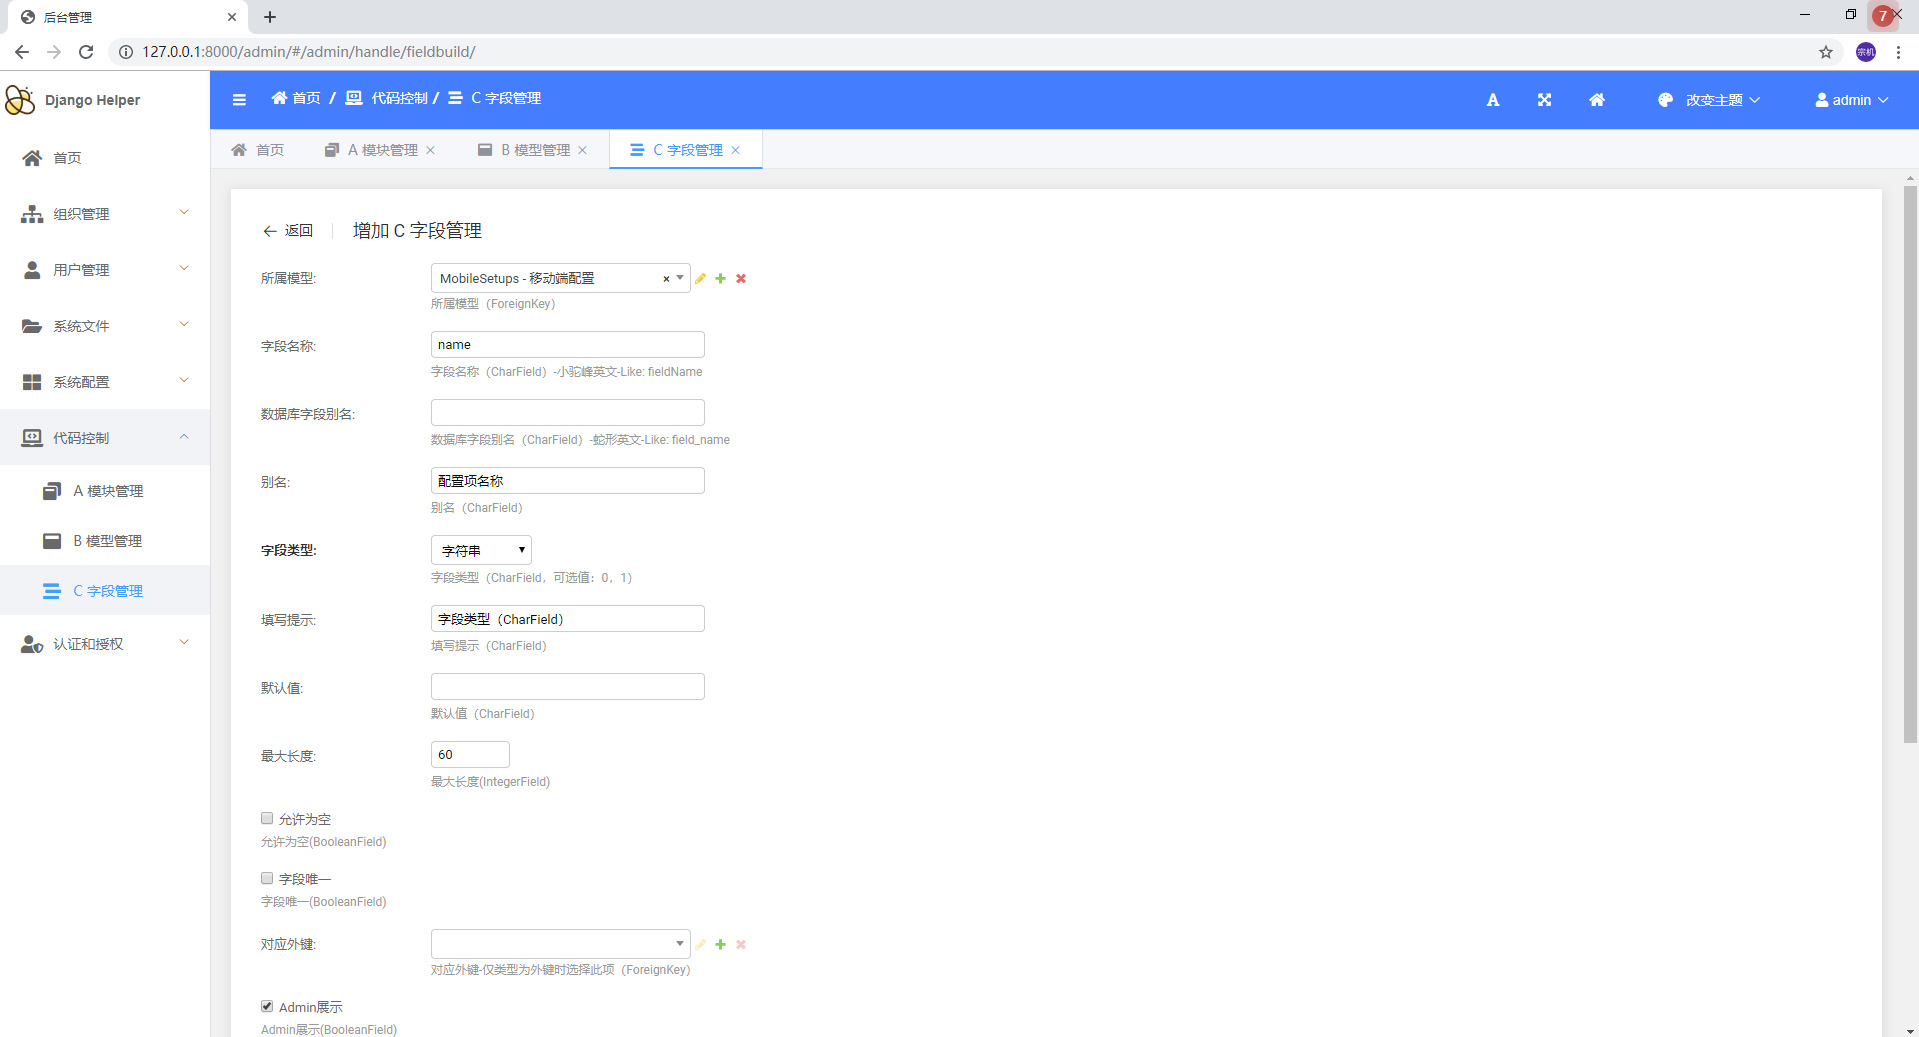Click the 返回 back link

[288, 231]
